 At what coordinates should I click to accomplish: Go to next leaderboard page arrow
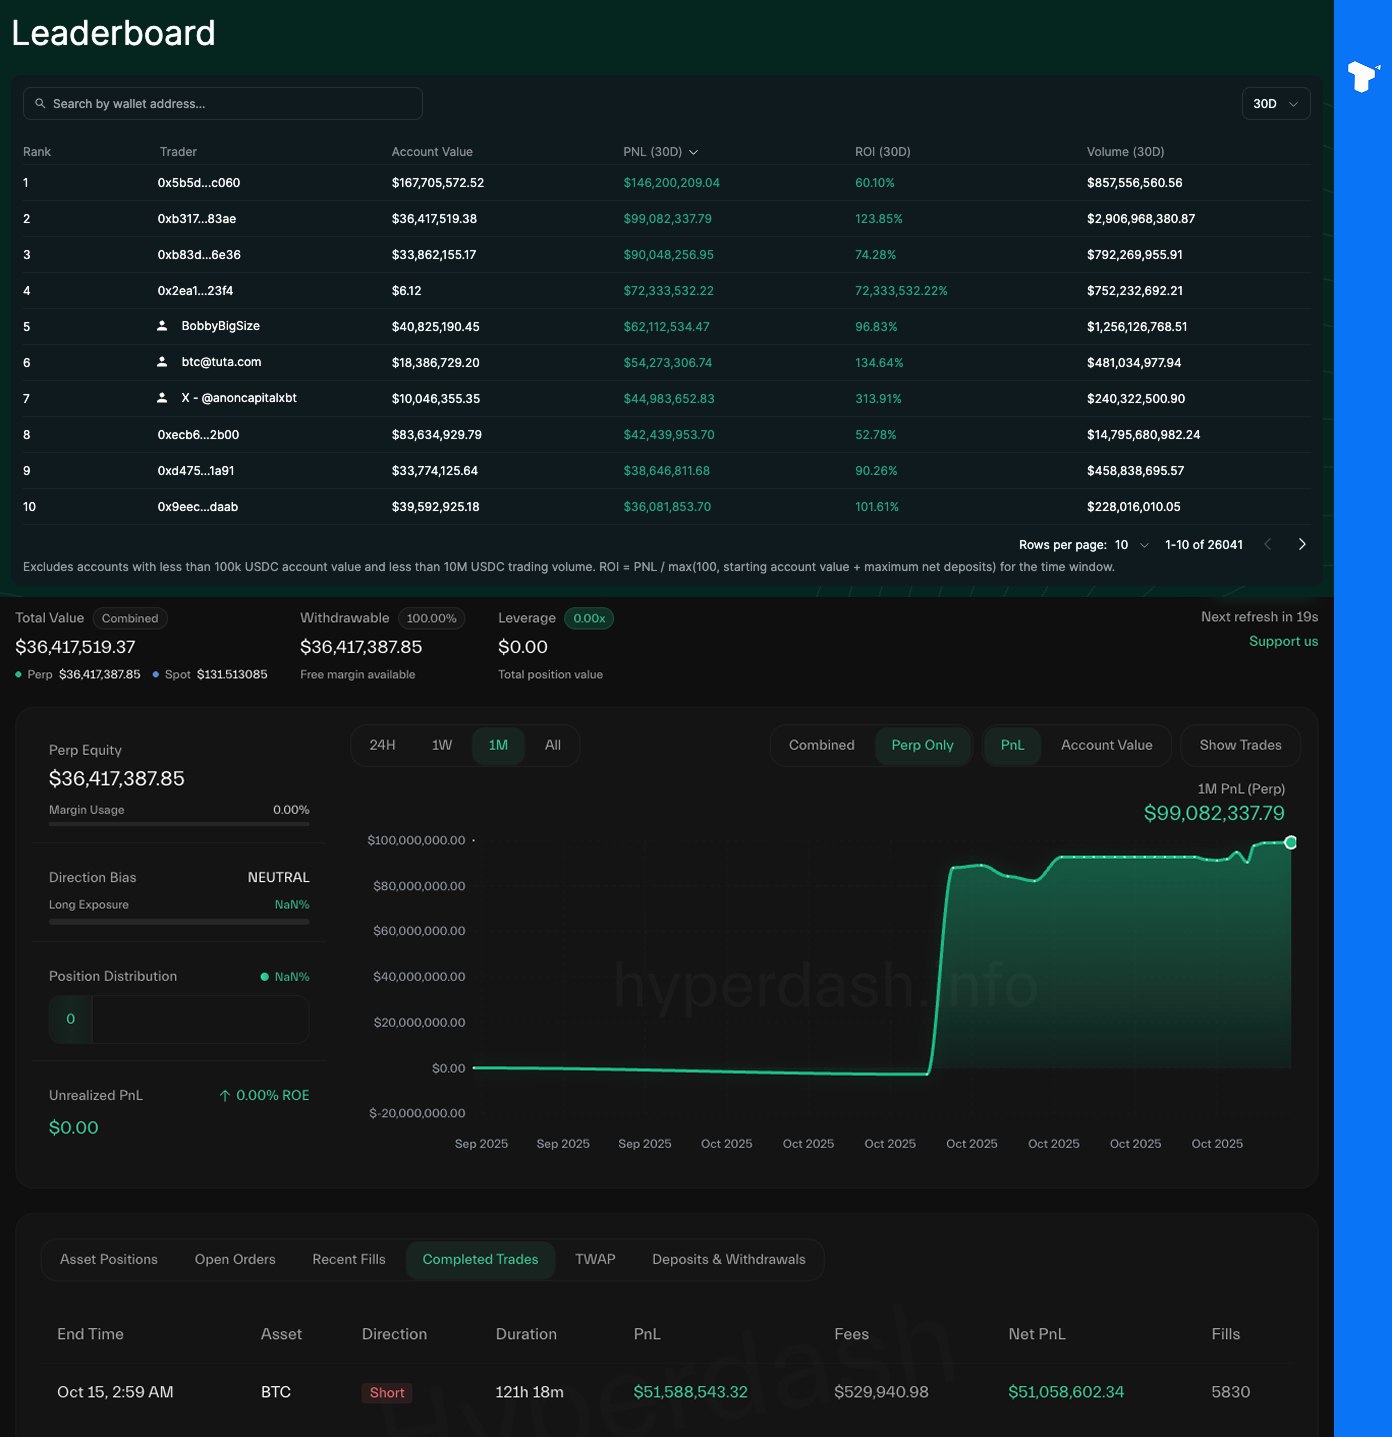1301,544
